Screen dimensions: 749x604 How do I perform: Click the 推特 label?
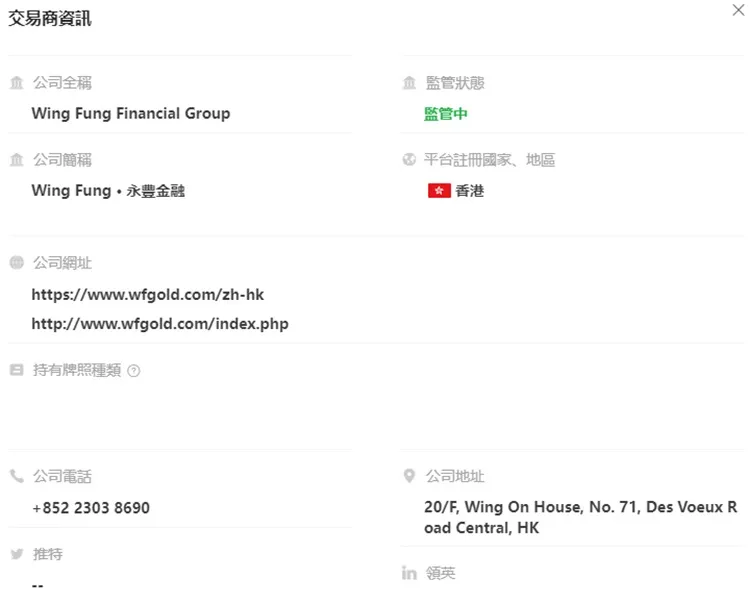pos(48,554)
